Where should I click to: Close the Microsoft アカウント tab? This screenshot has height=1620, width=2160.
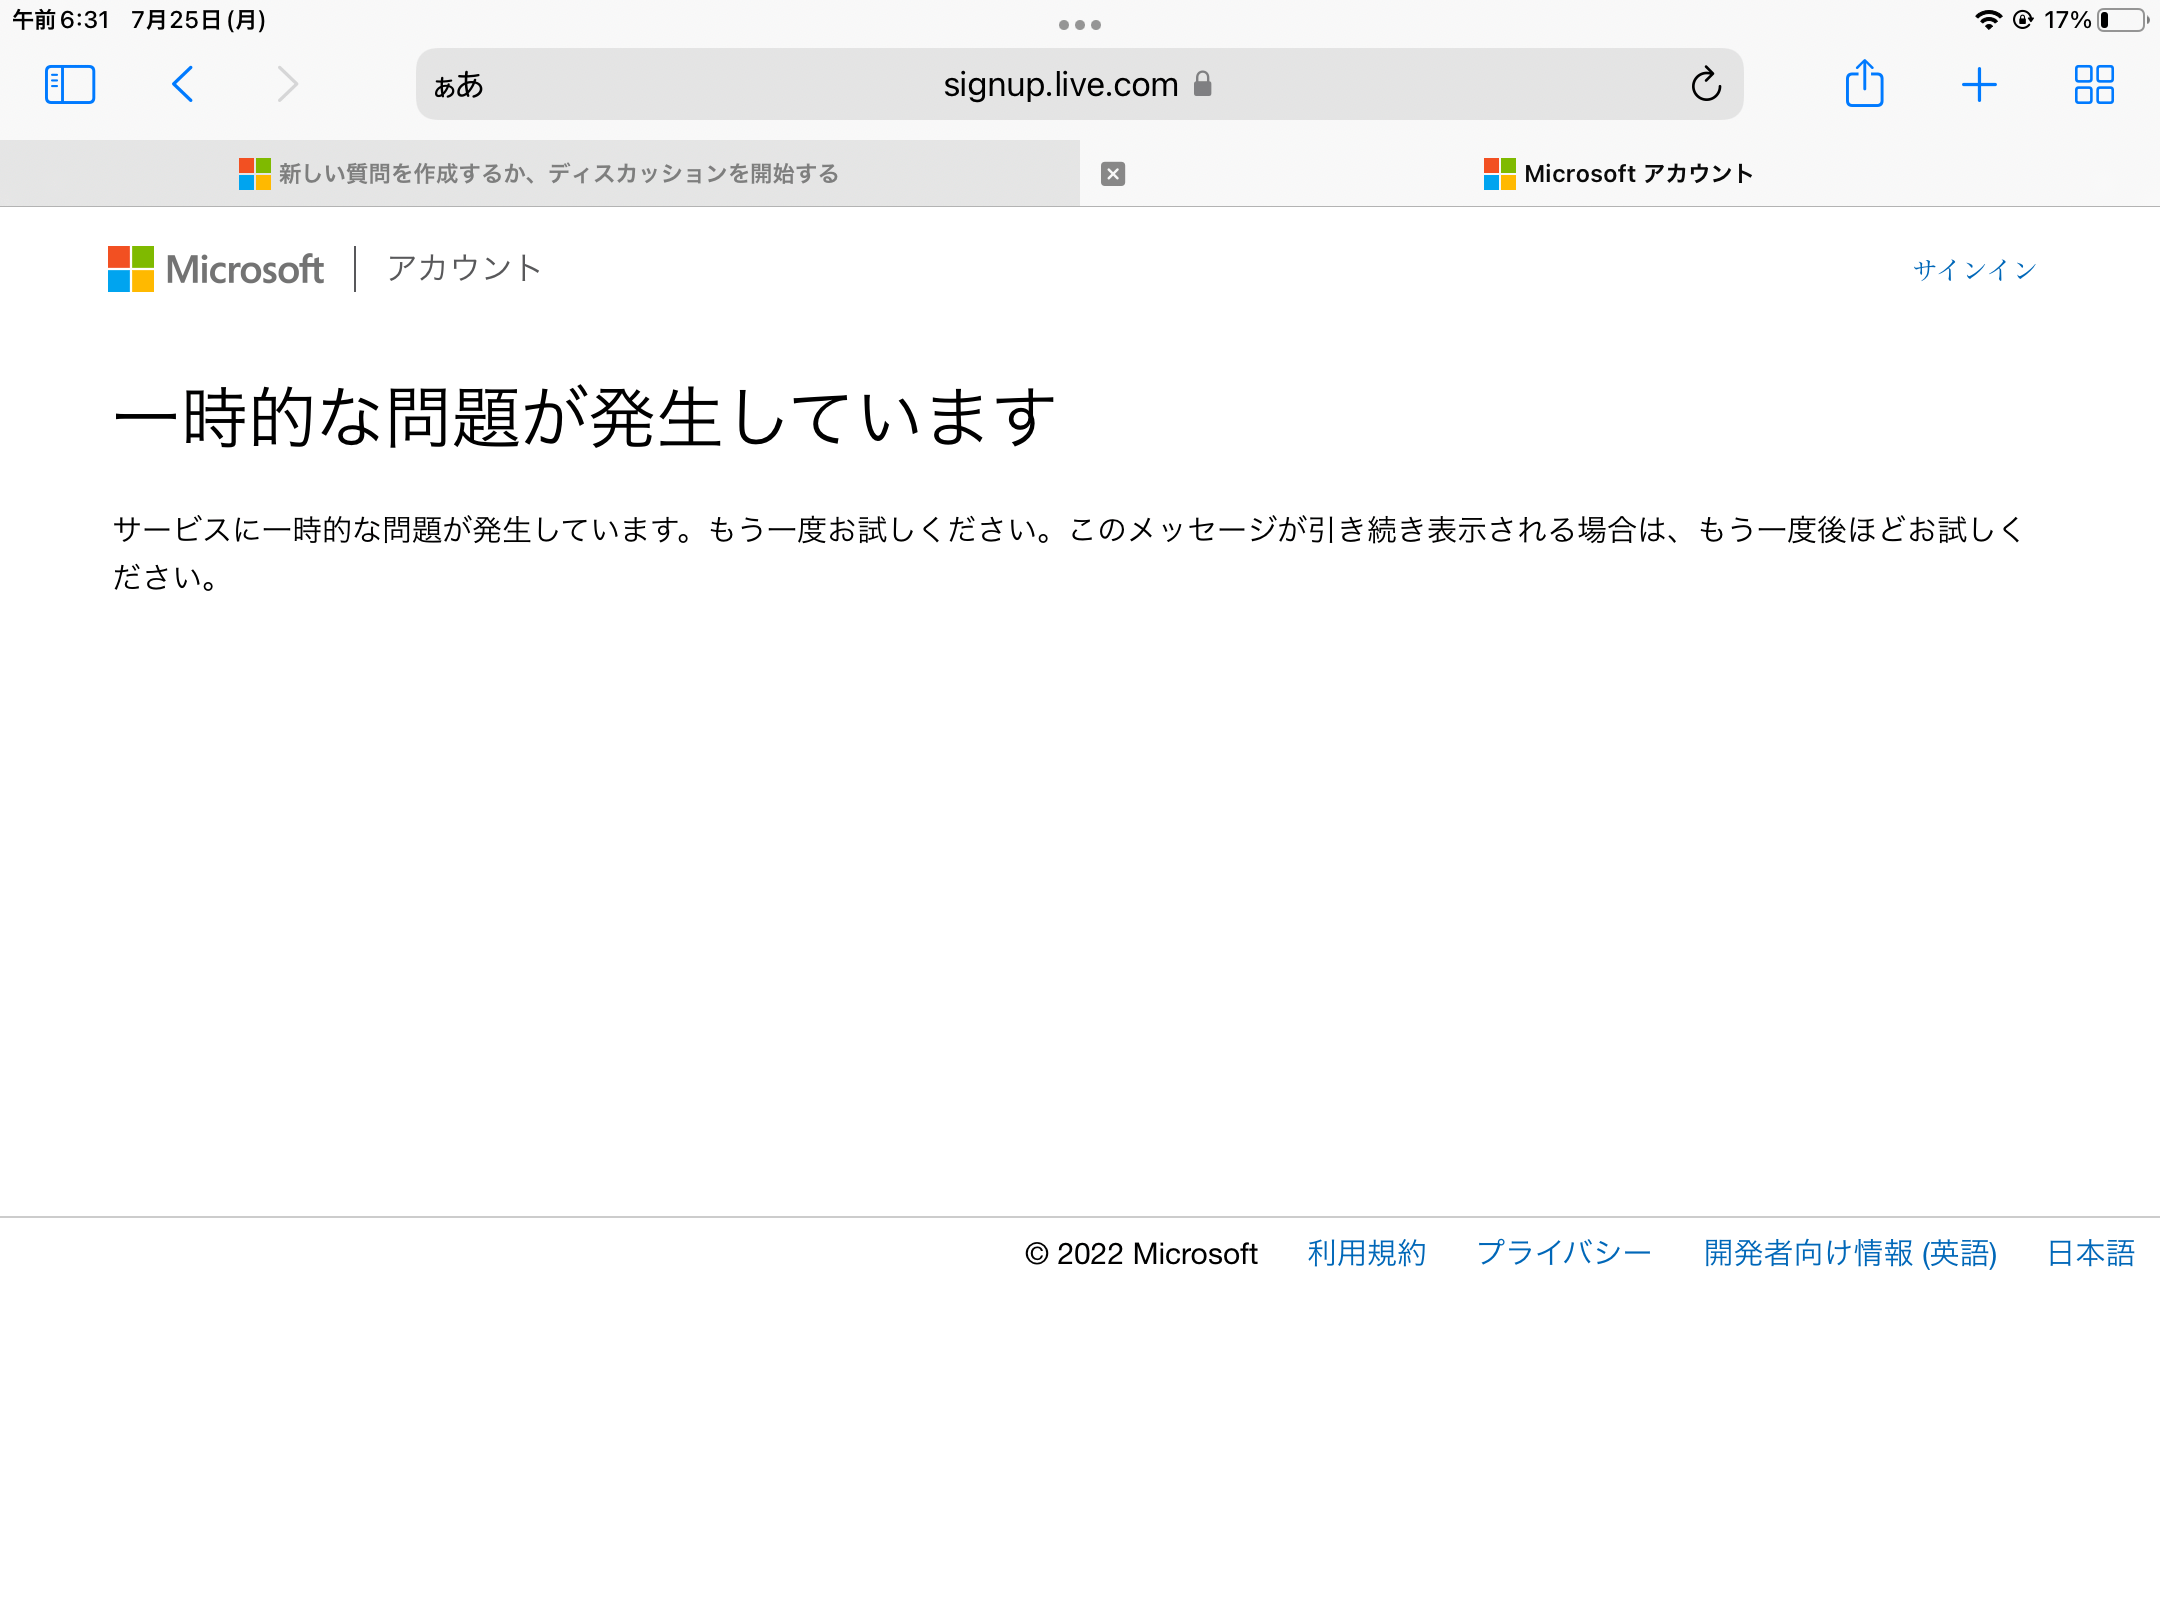tap(1113, 174)
